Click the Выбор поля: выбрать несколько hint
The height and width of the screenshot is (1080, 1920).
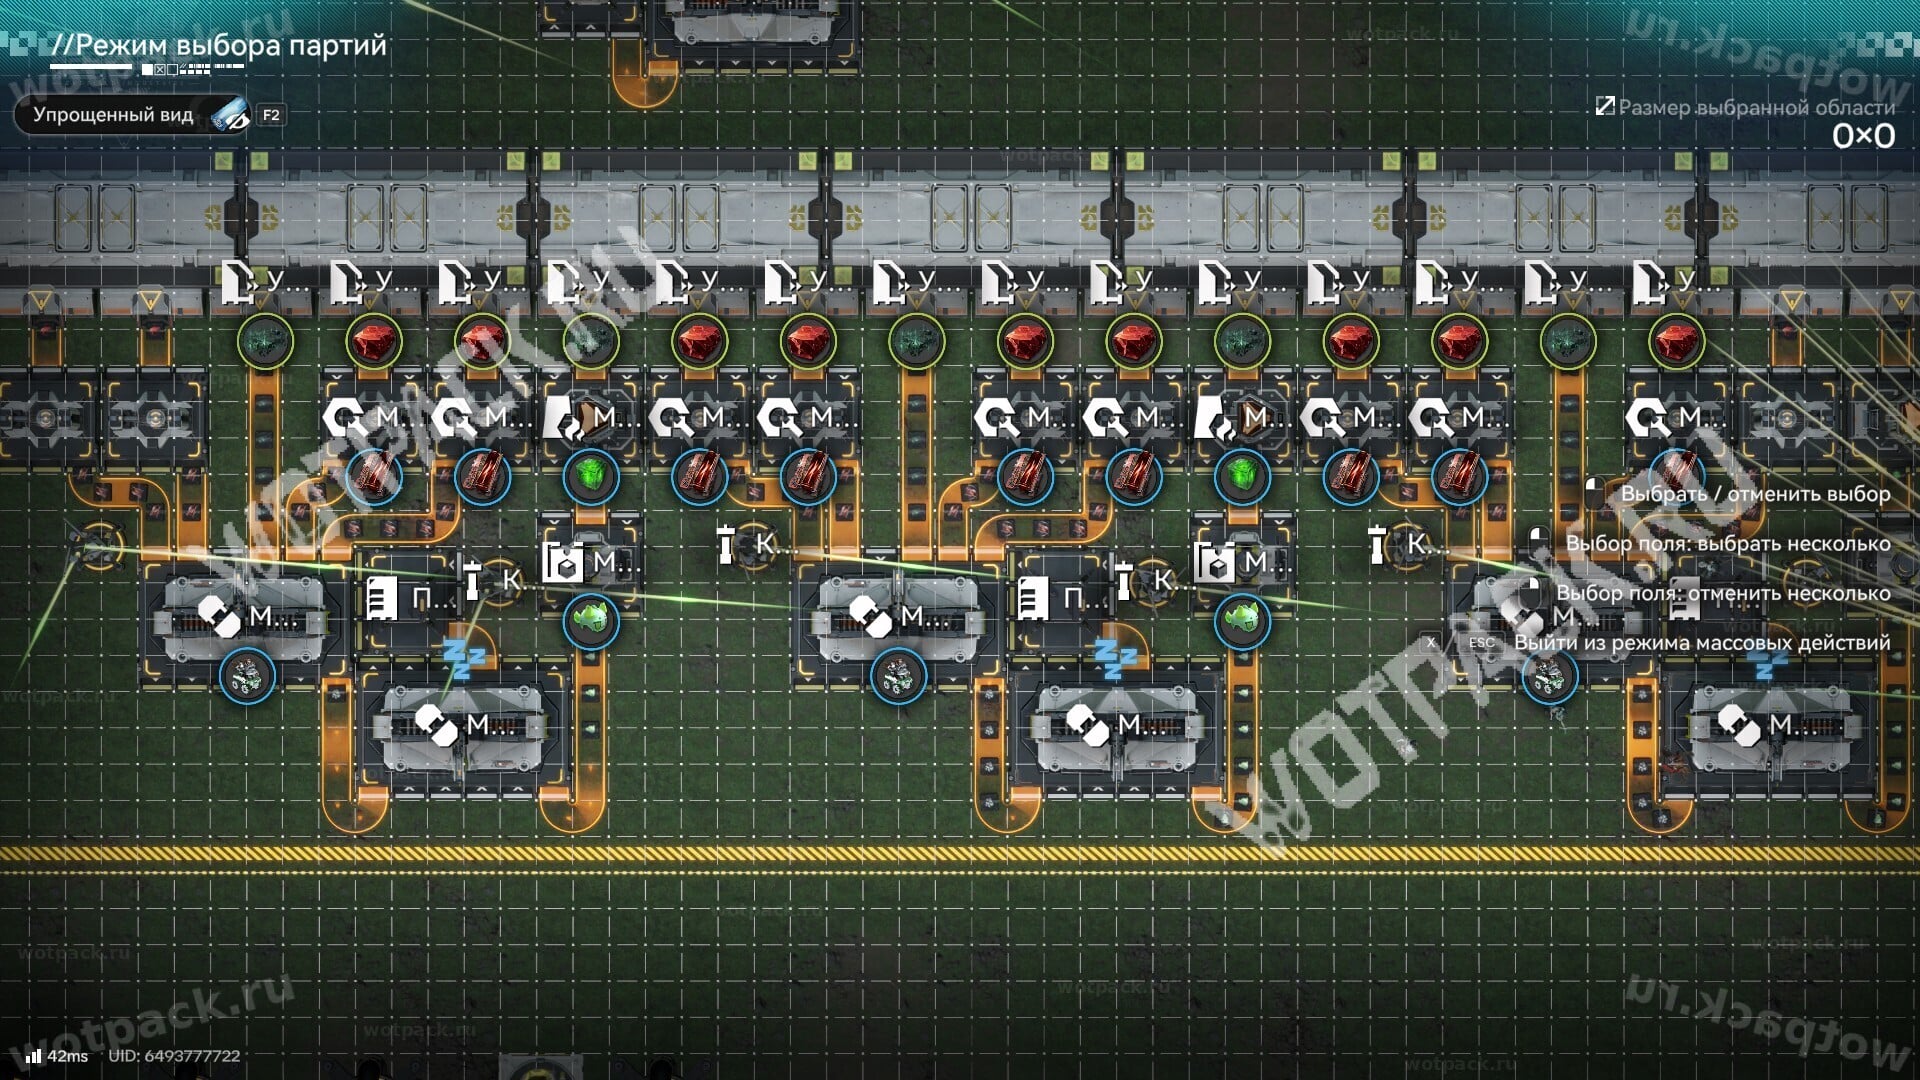point(1727,544)
